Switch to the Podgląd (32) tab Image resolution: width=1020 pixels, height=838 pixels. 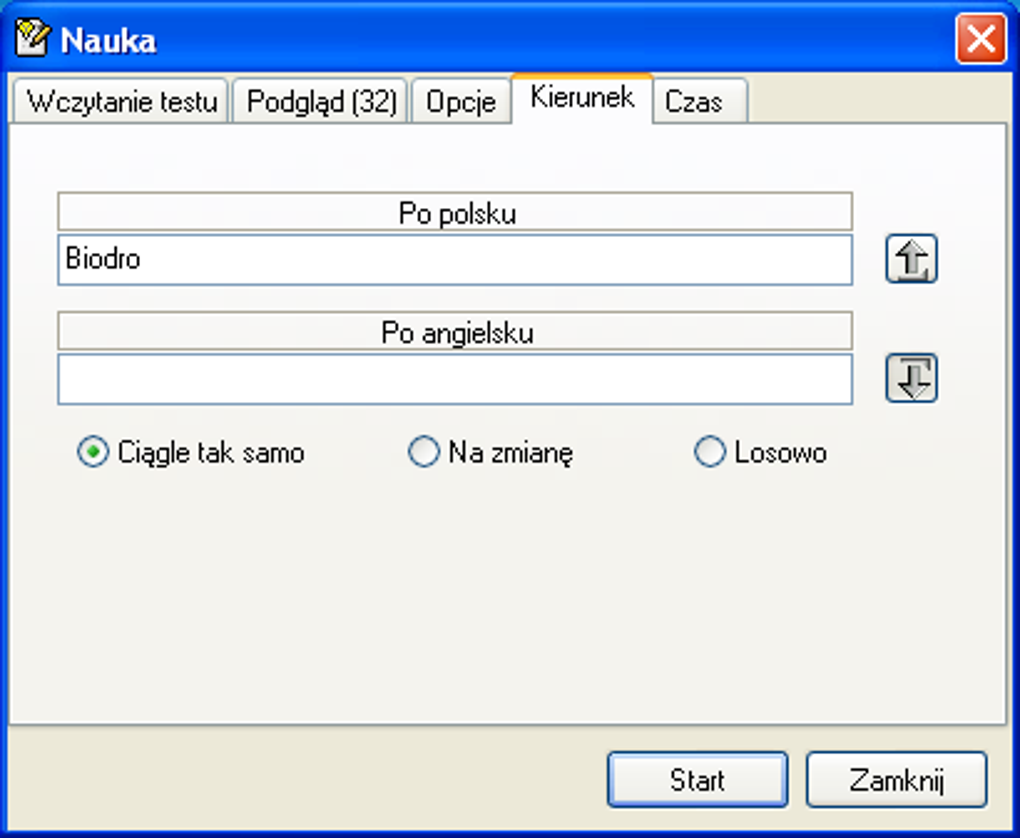(321, 102)
